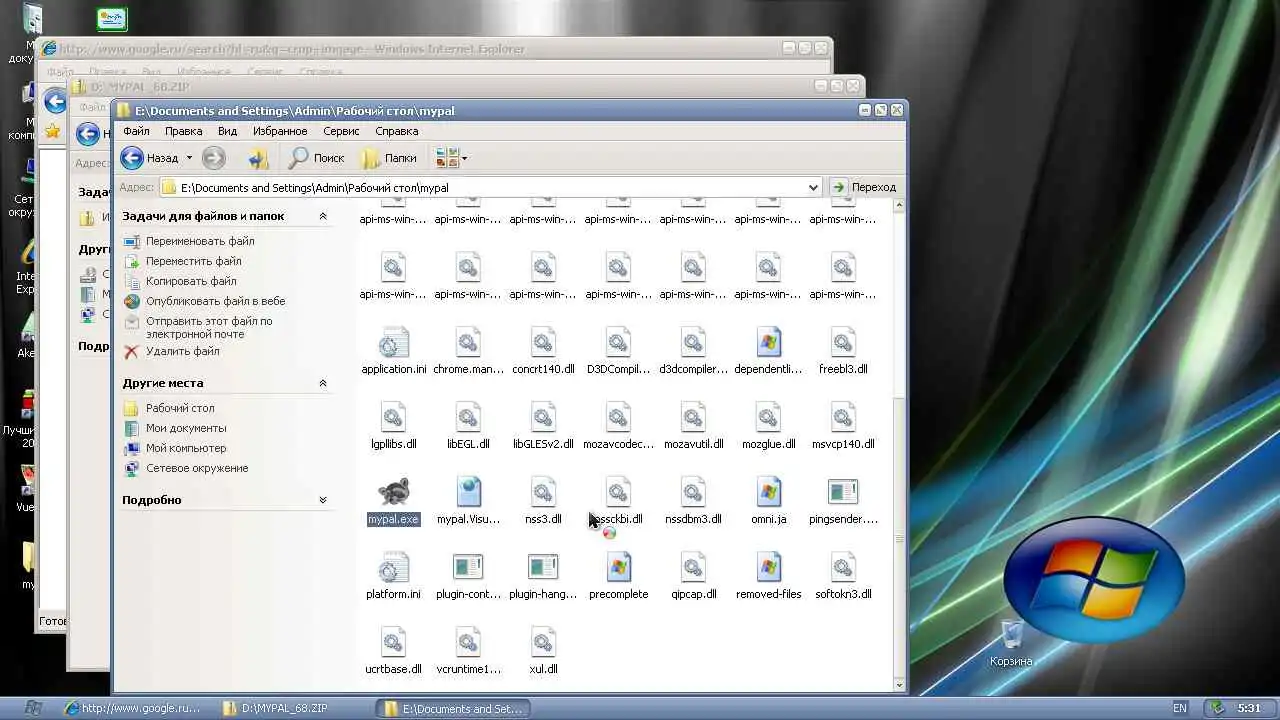Screen dimensions: 1280x720
Task: Select pingsender executable icon
Action: (843, 491)
